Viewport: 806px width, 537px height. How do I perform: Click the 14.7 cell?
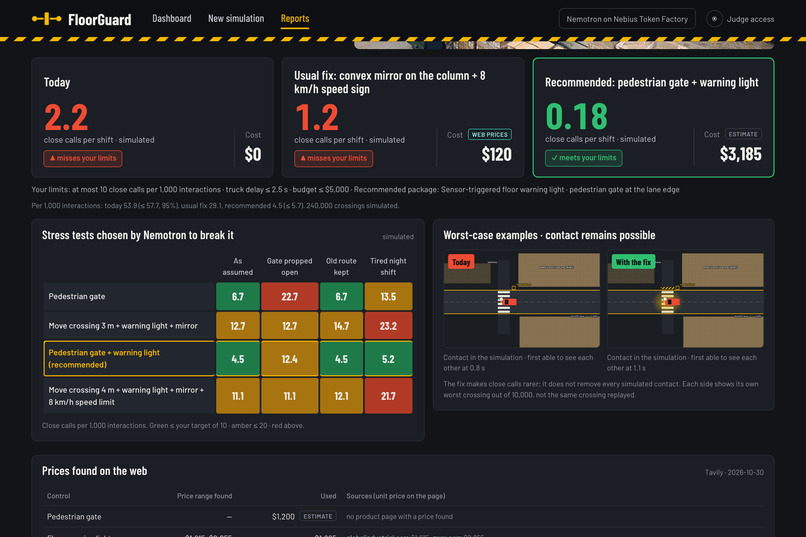341,326
